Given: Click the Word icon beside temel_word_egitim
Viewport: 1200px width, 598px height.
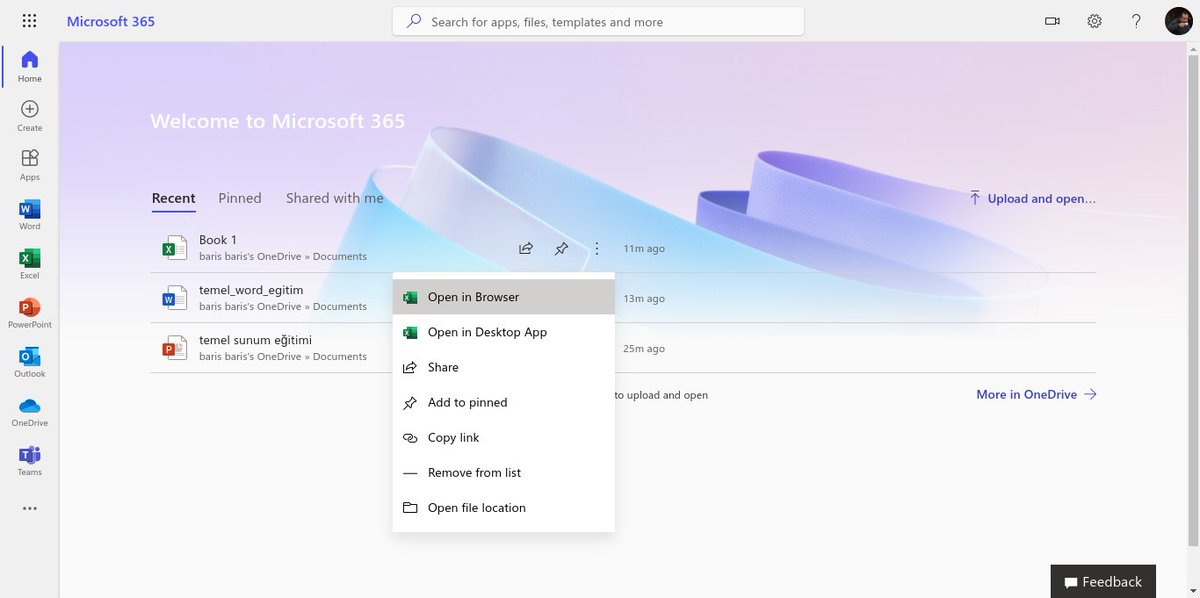Looking at the screenshot, I should coord(174,298).
